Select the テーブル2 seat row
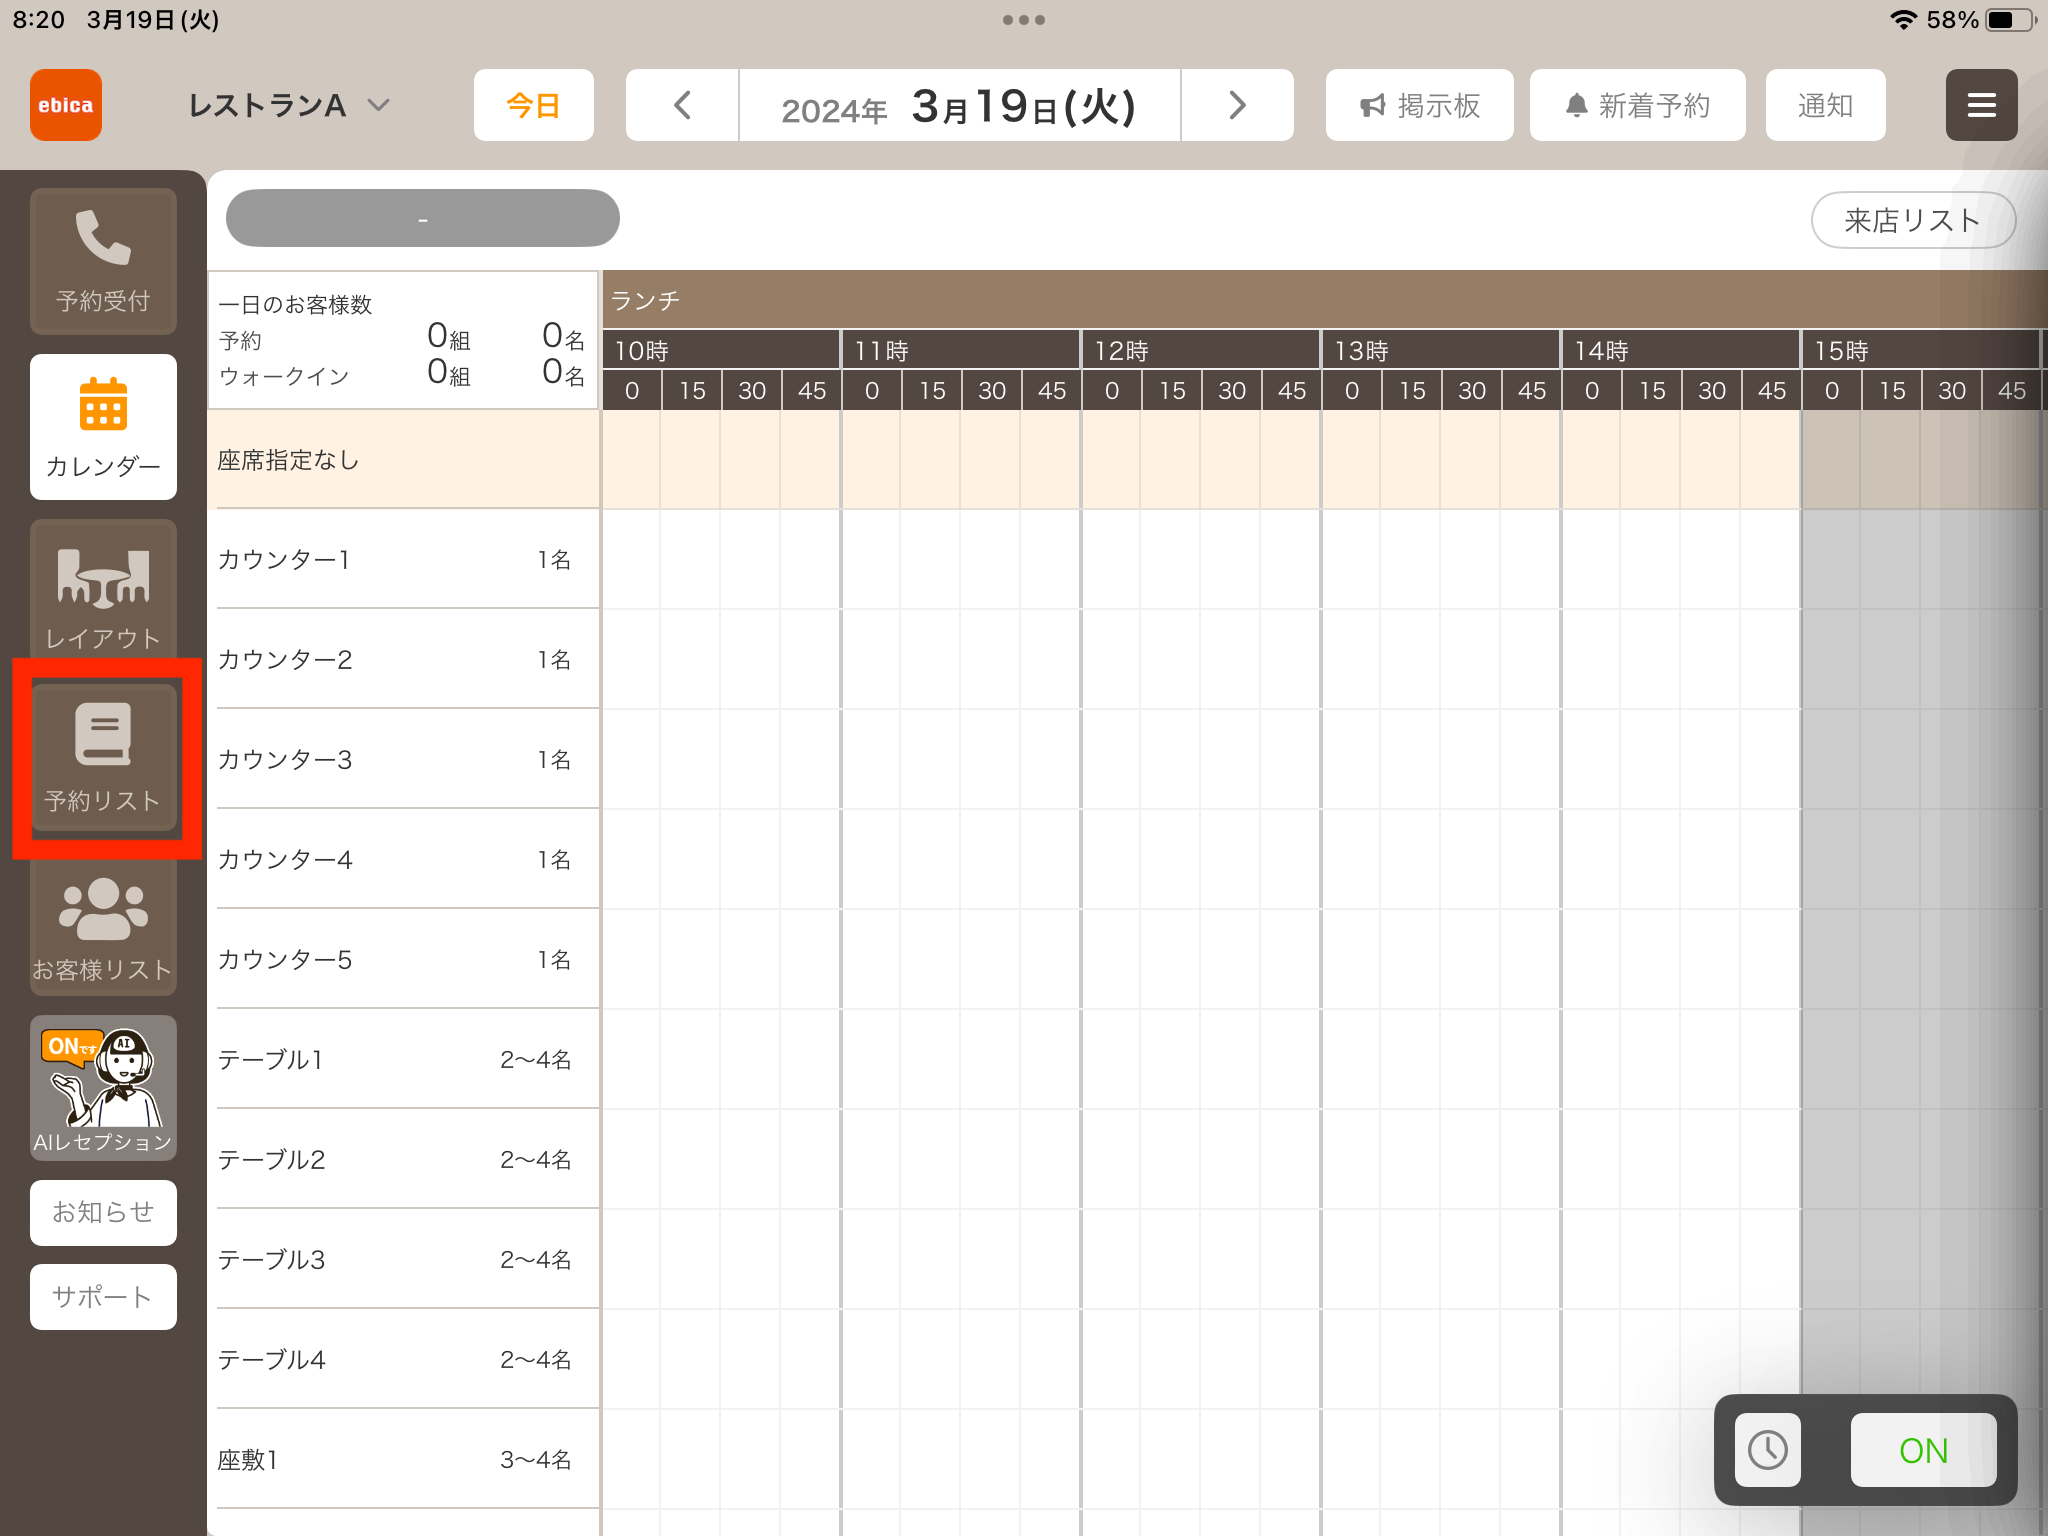 [x=404, y=1159]
